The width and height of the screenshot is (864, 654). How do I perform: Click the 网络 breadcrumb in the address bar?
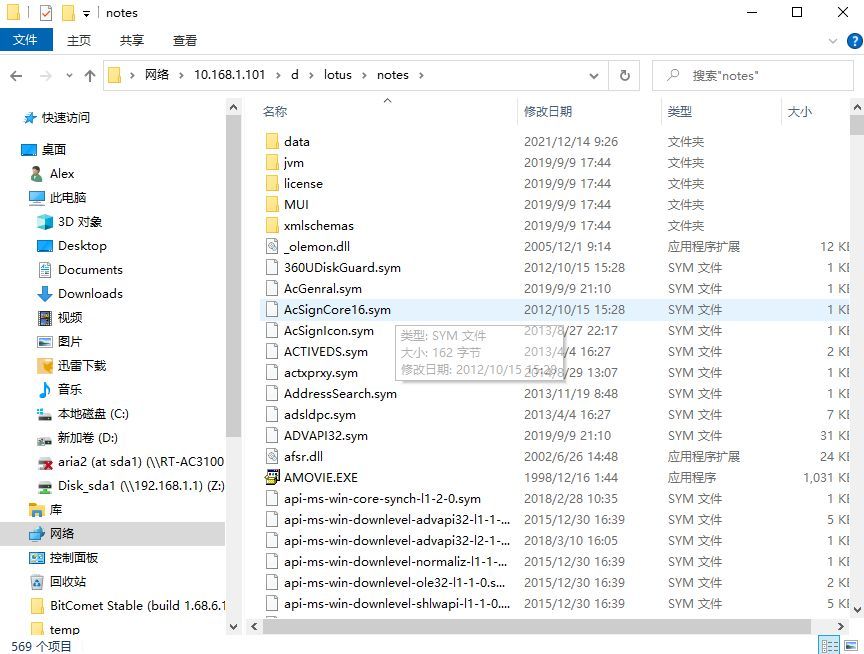pyautogui.click(x=157, y=75)
